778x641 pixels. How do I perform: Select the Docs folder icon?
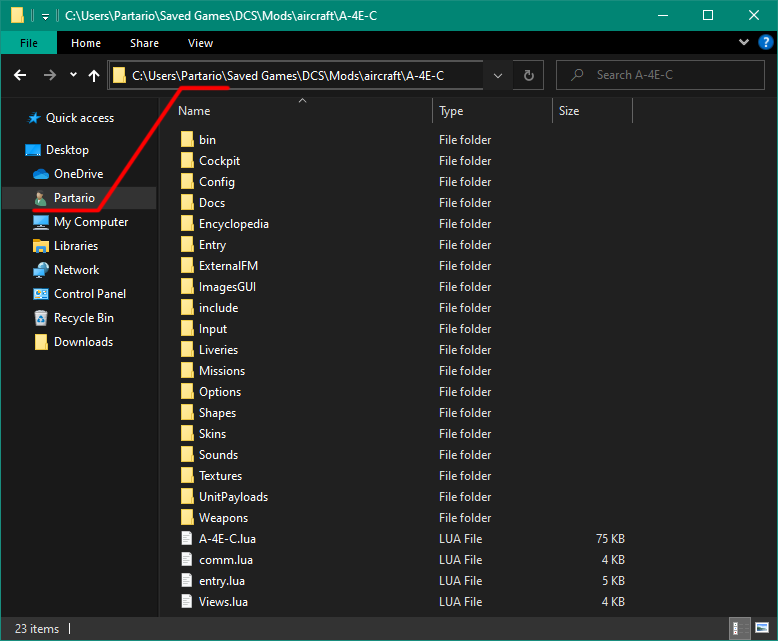coord(187,202)
